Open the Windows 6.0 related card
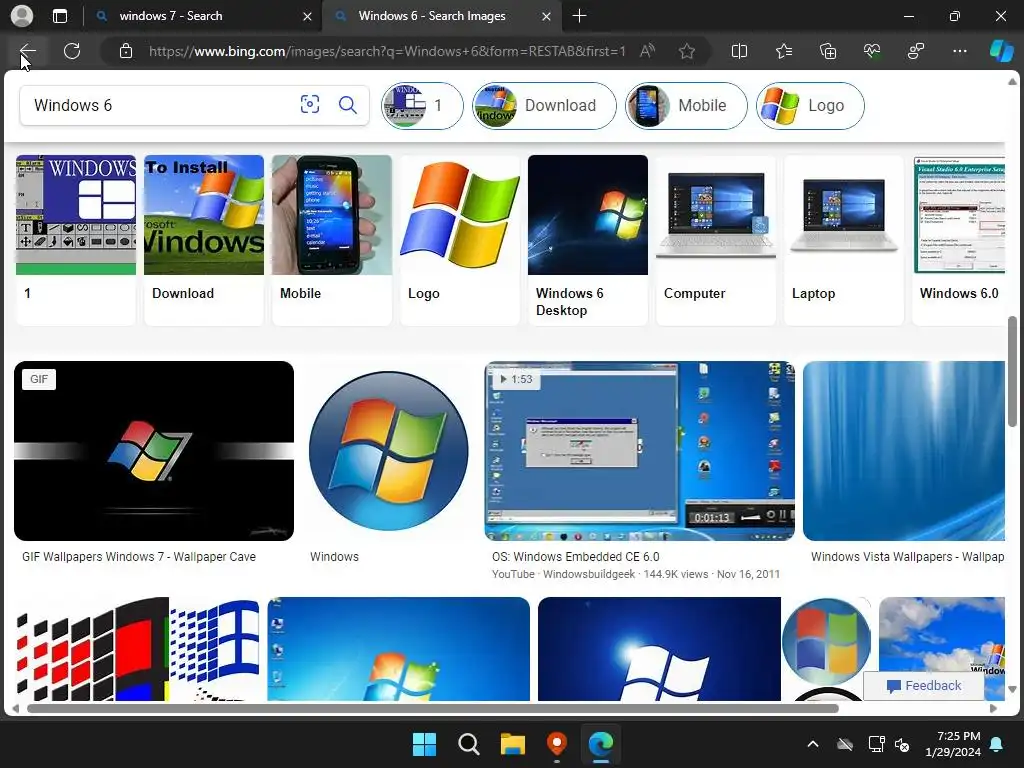This screenshot has width=1024, height=768. click(x=958, y=239)
